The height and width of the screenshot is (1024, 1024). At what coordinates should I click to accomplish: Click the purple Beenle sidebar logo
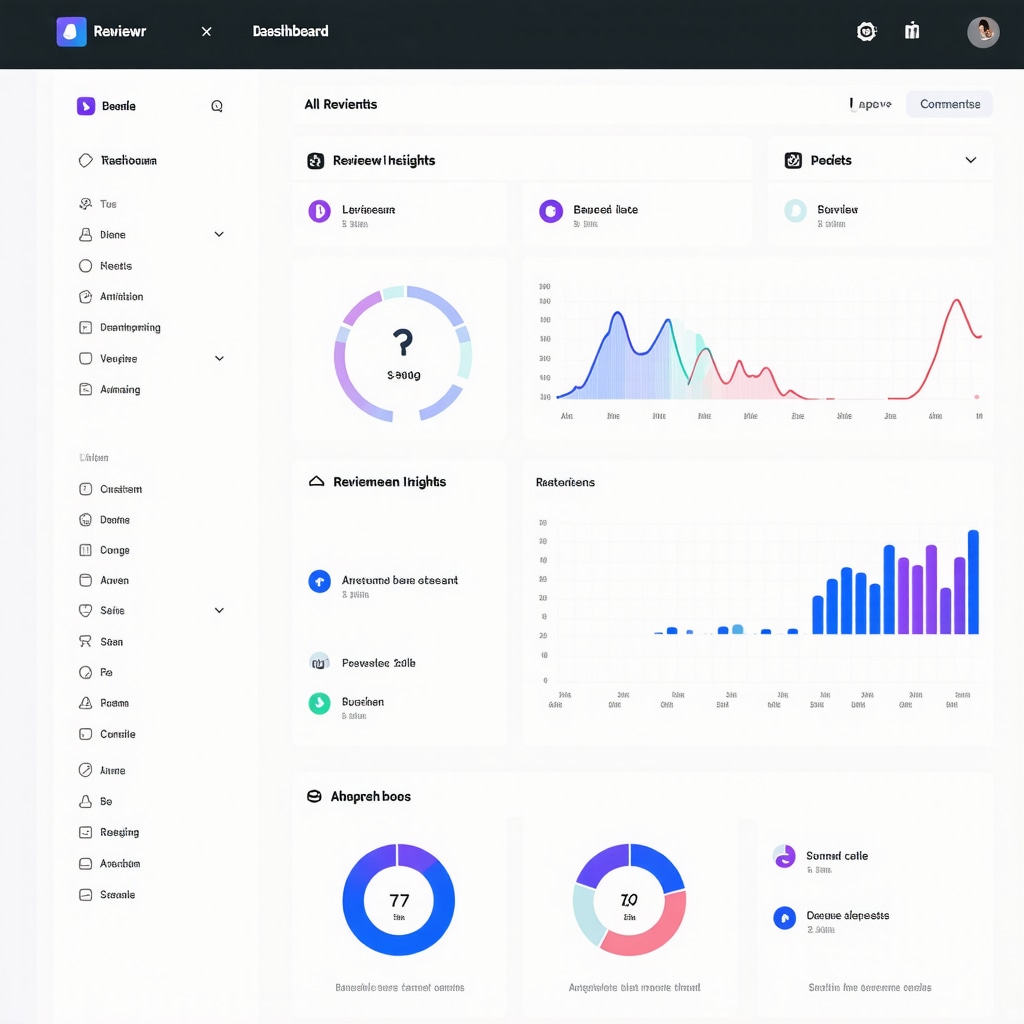86,106
